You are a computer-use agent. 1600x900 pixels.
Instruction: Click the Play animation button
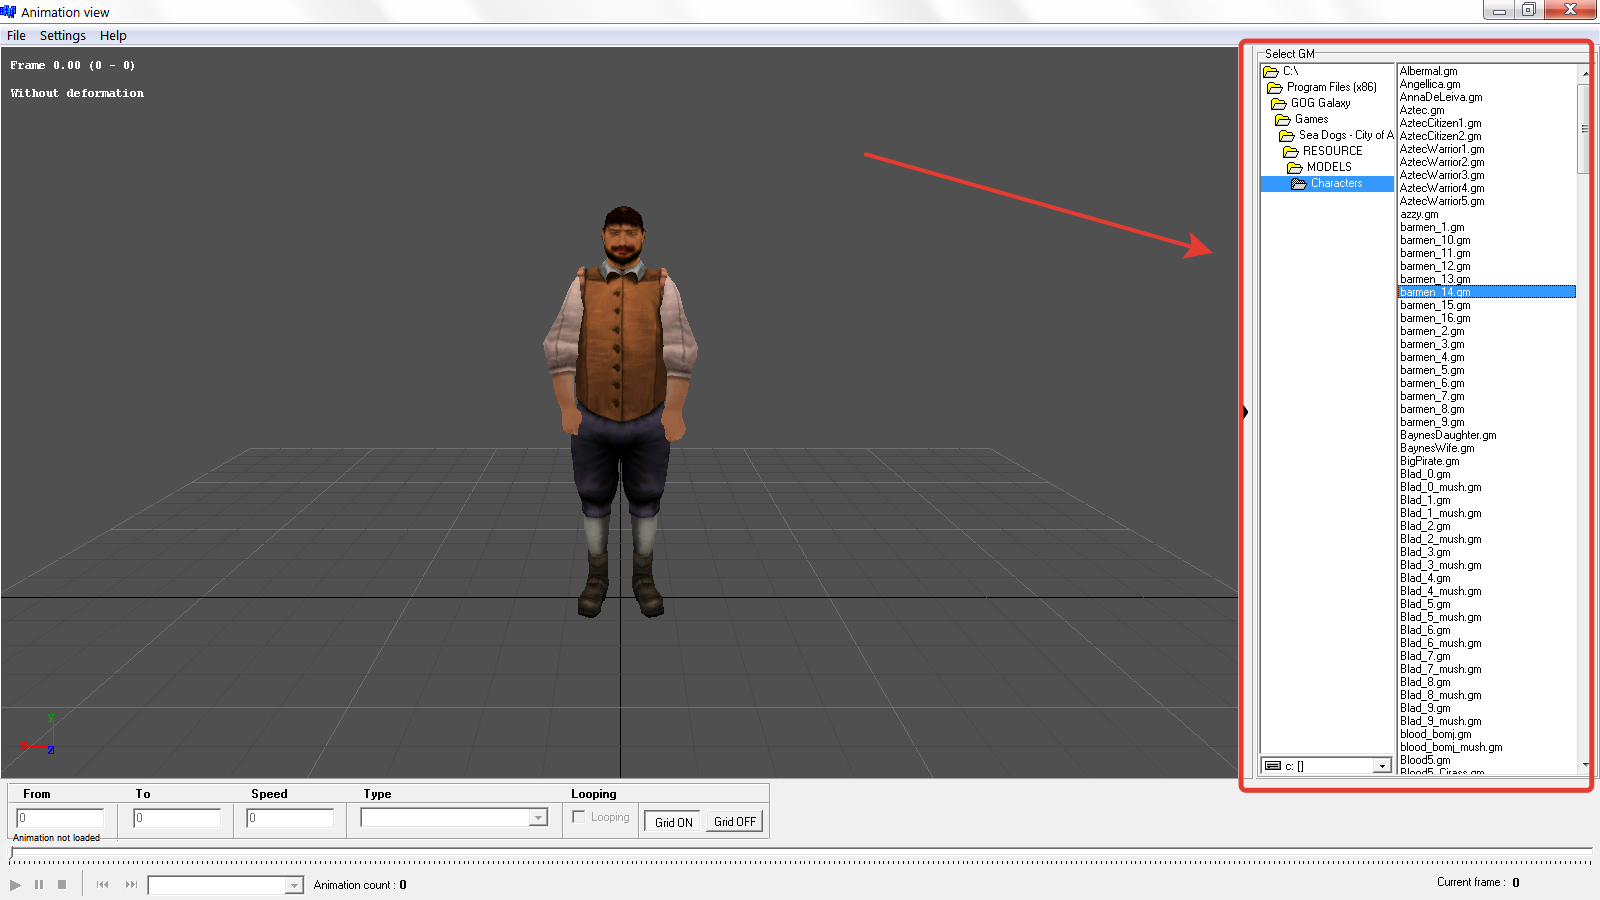point(15,885)
